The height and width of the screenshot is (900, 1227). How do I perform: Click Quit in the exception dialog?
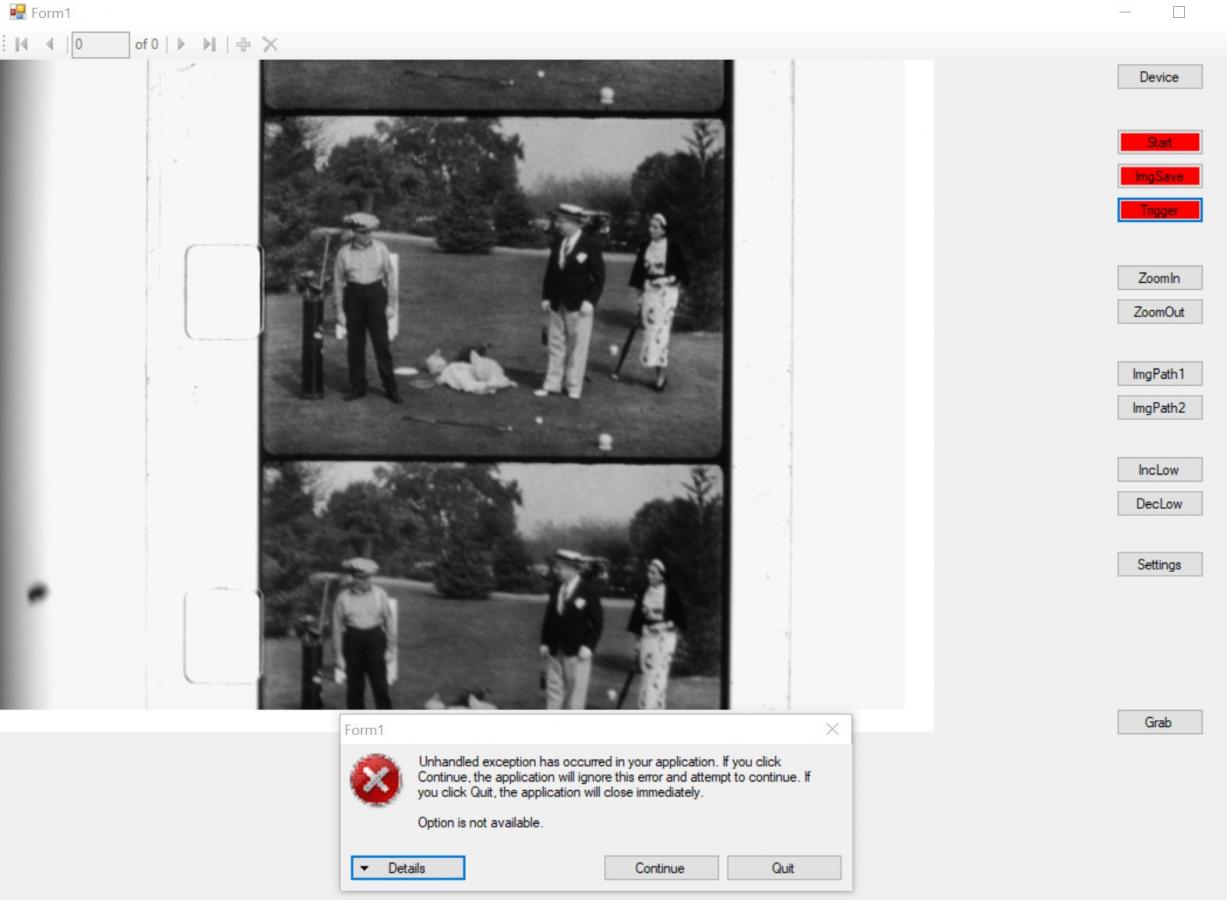tap(784, 868)
